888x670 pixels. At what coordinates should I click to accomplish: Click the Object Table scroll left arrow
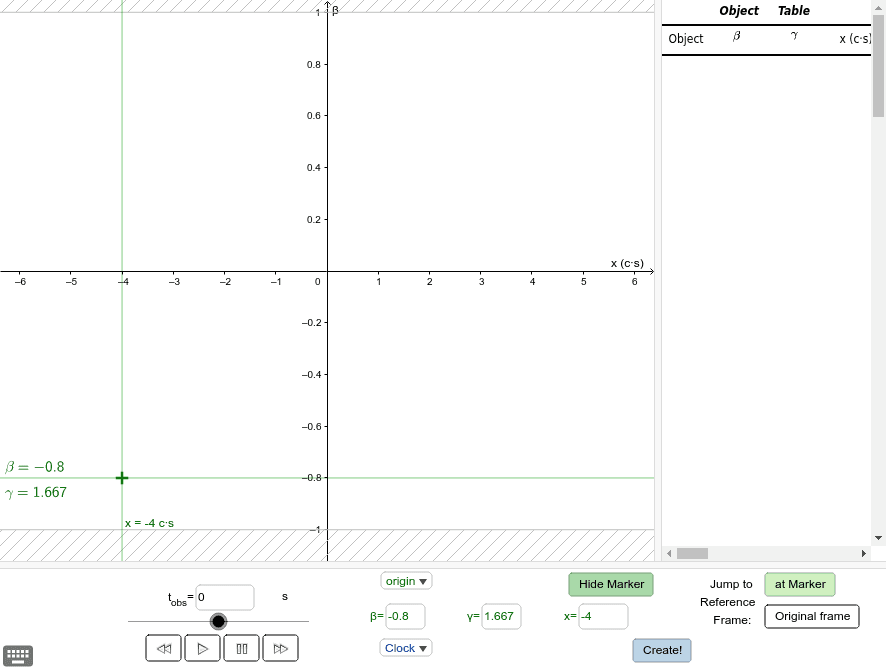pyautogui.click(x=669, y=553)
